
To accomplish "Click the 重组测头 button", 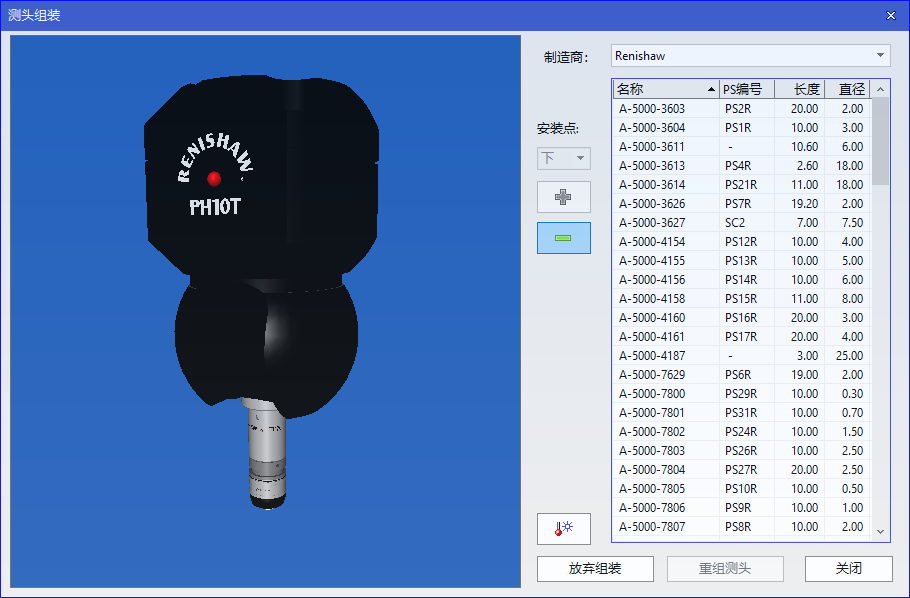I will tap(725, 568).
